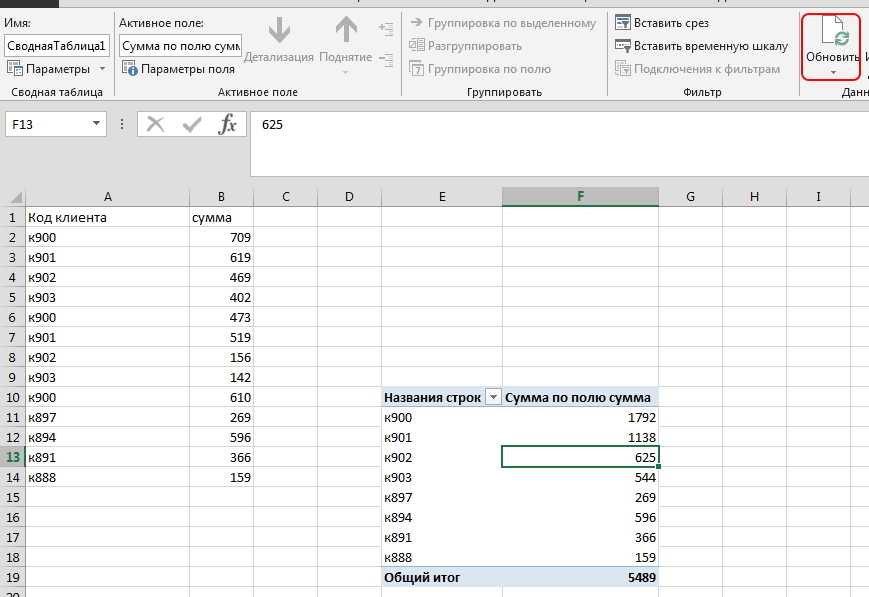The width and height of the screenshot is (869, 597).
Task: Click cell with value 619
Action: pos(221,257)
